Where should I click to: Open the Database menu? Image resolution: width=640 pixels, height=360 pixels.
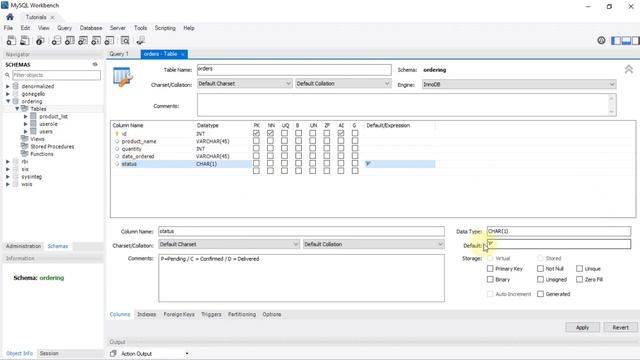pos(91,28)
